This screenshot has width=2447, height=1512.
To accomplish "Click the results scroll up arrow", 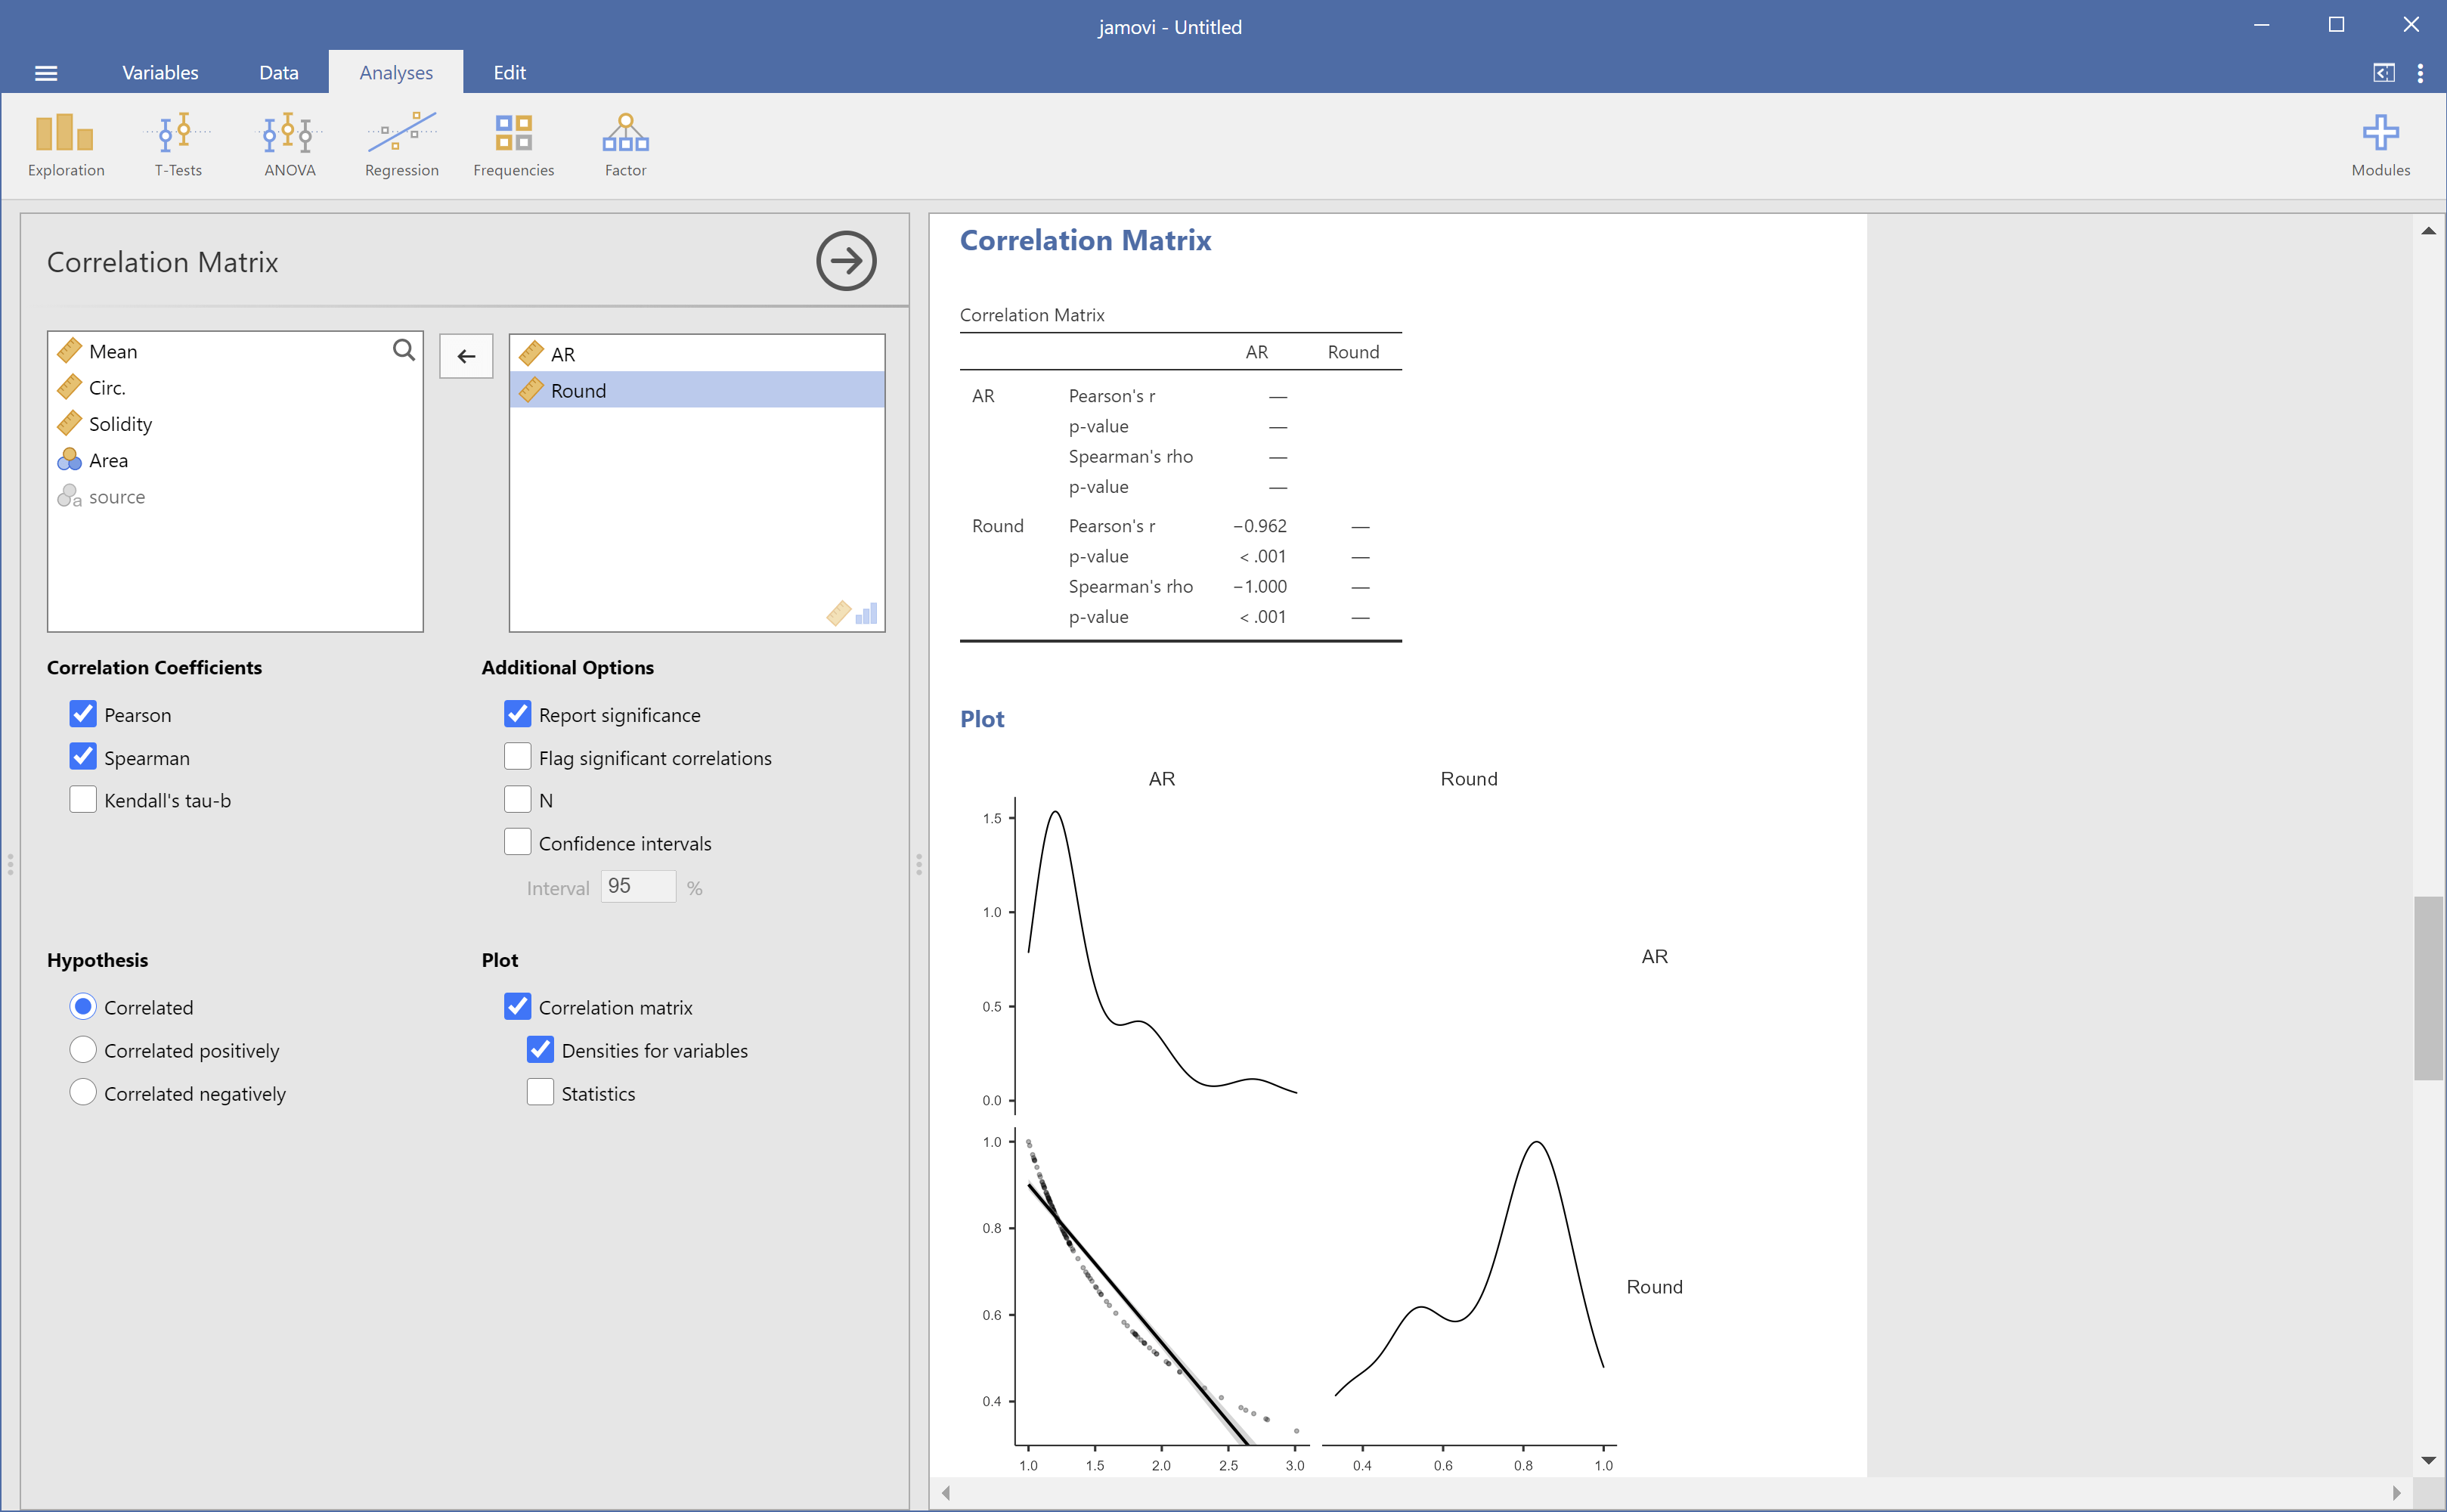I will click(x=2428, y=231).
